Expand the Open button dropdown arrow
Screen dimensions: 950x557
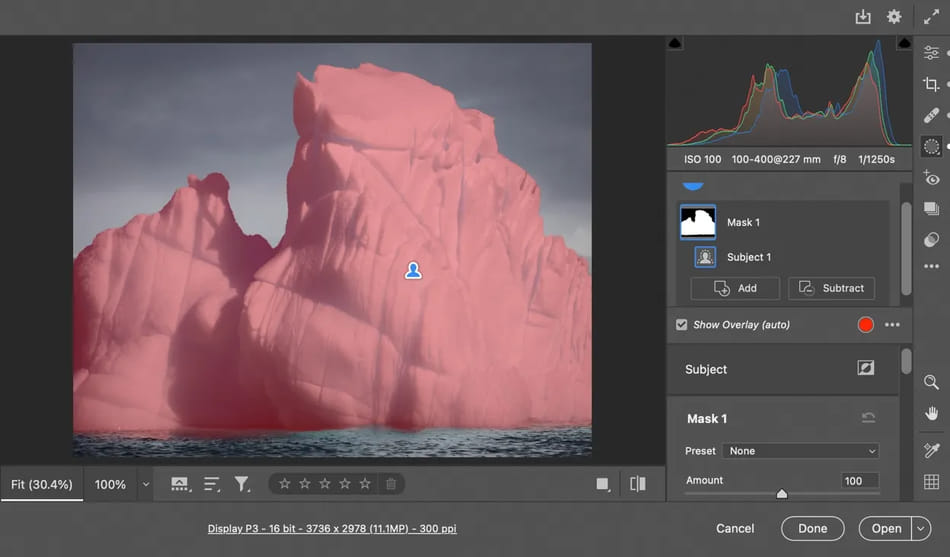click(x=920, y=529)
